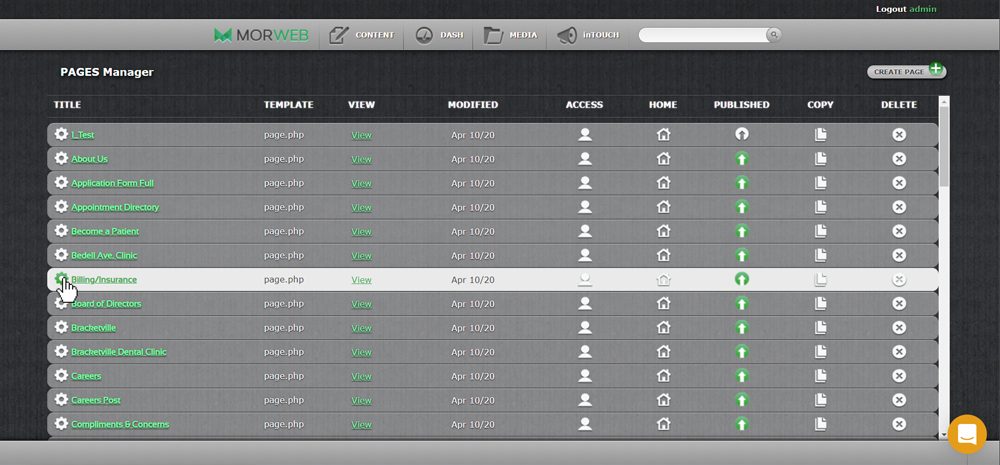Delete the Application Form Full page
The image size is (1000, 465).
899,183
